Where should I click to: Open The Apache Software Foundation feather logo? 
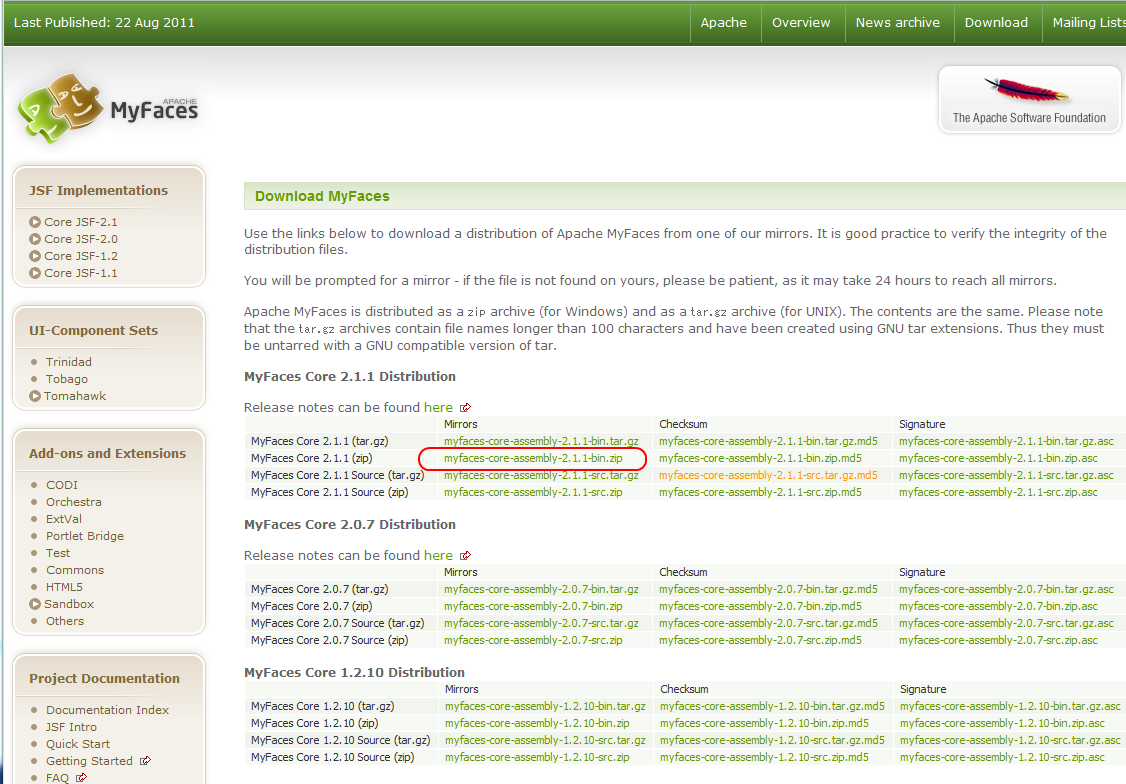pos(1029,100)
